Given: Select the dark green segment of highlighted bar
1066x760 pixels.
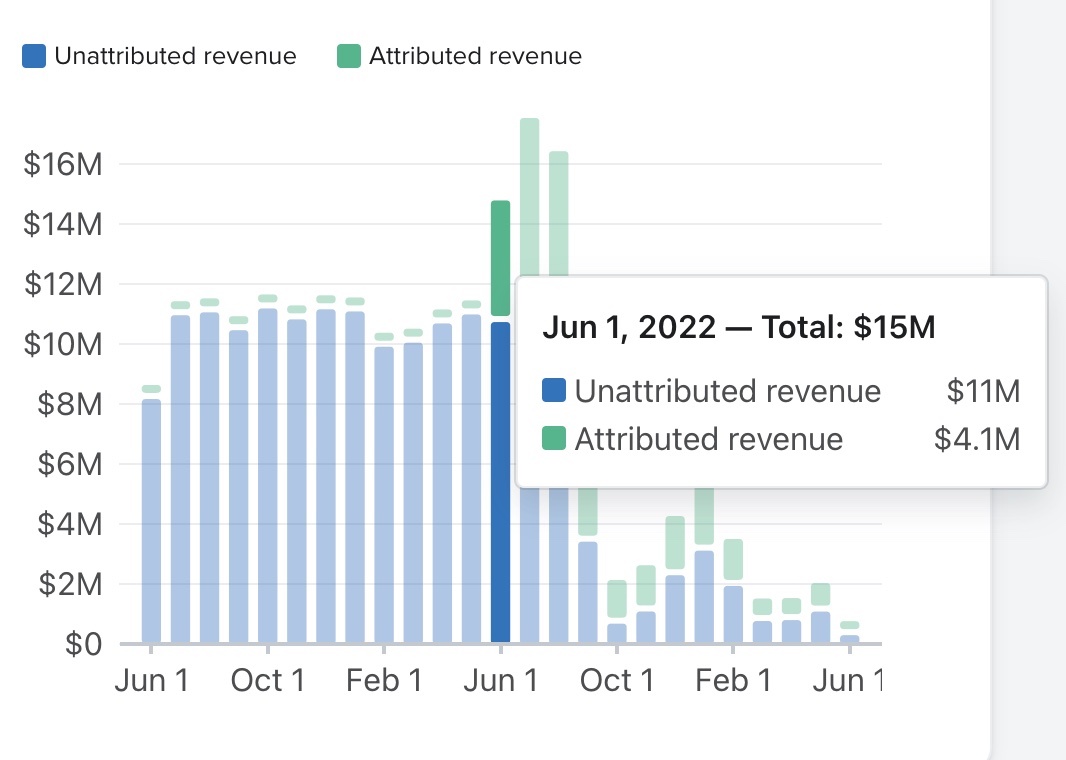Looking at the screenshot, I should pyautogui.click(x=501, y=258).
